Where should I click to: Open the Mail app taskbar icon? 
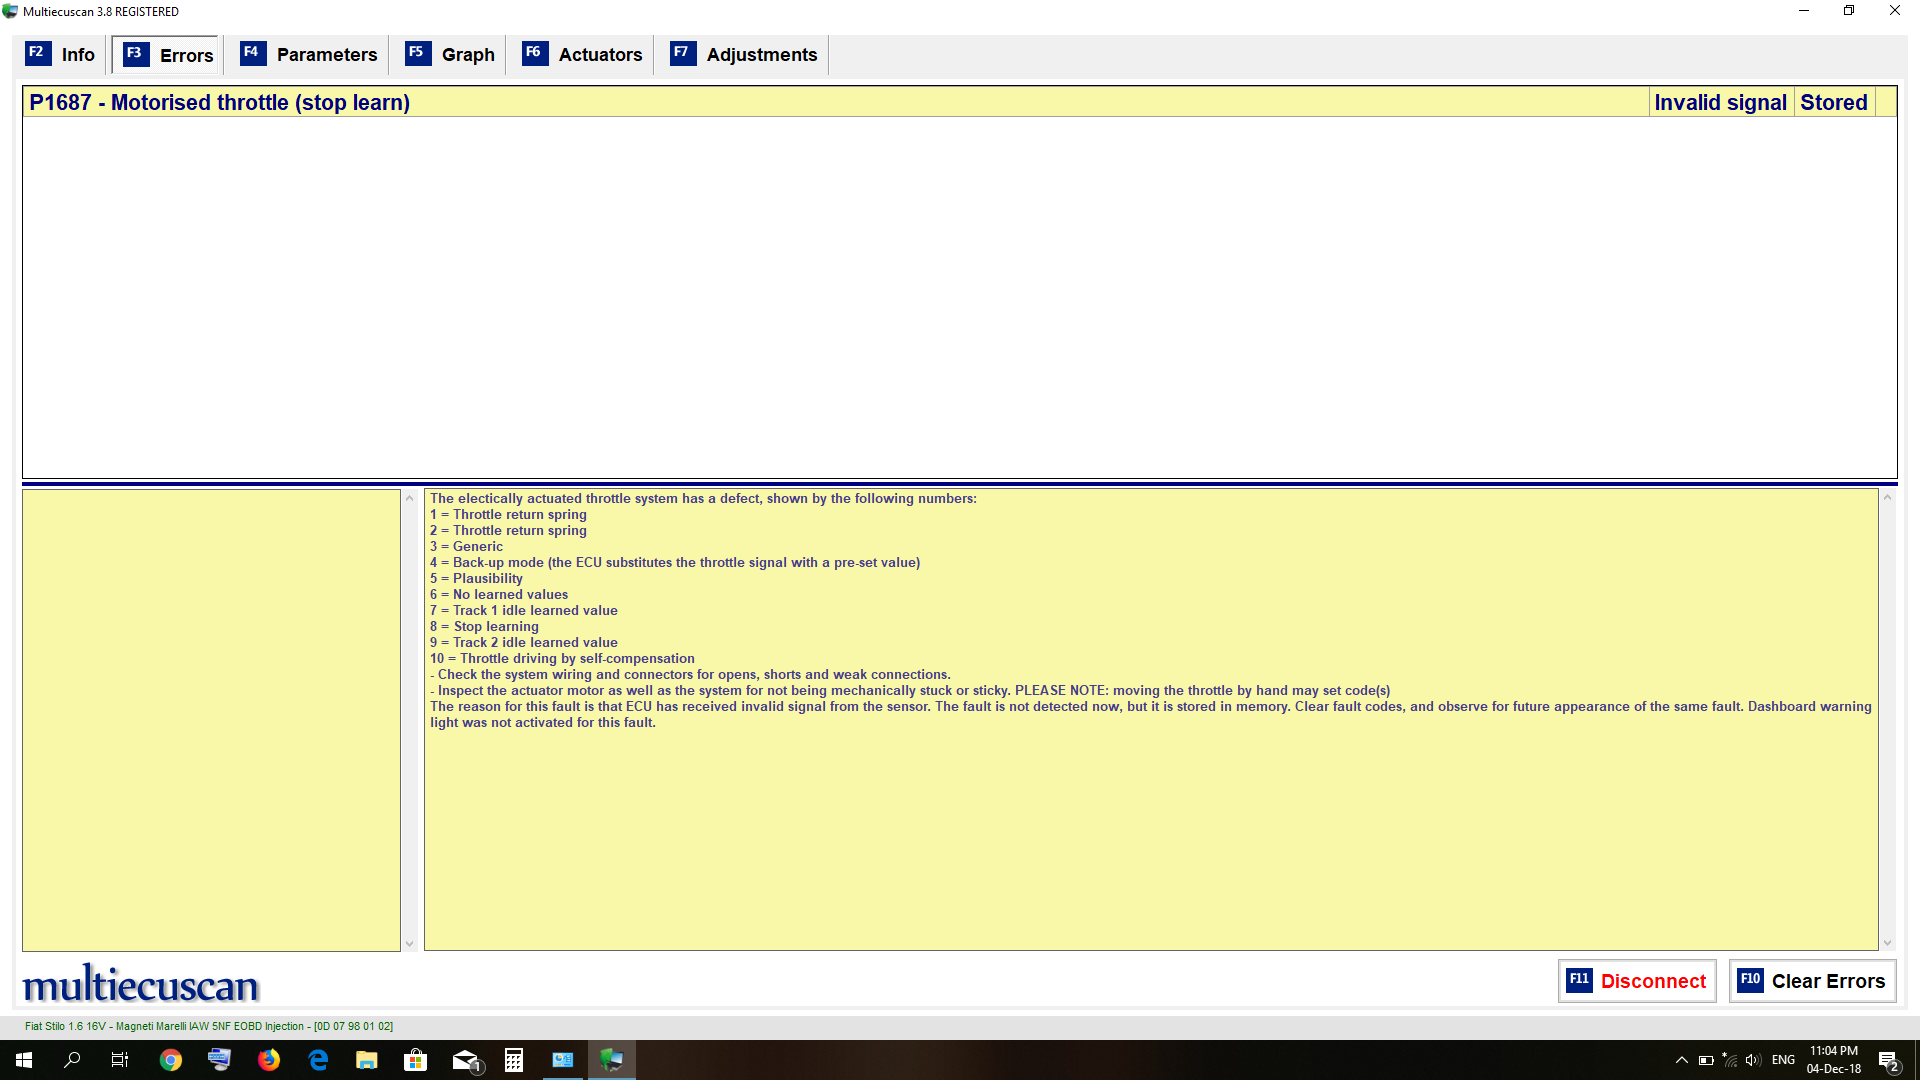pos(465,1060)
